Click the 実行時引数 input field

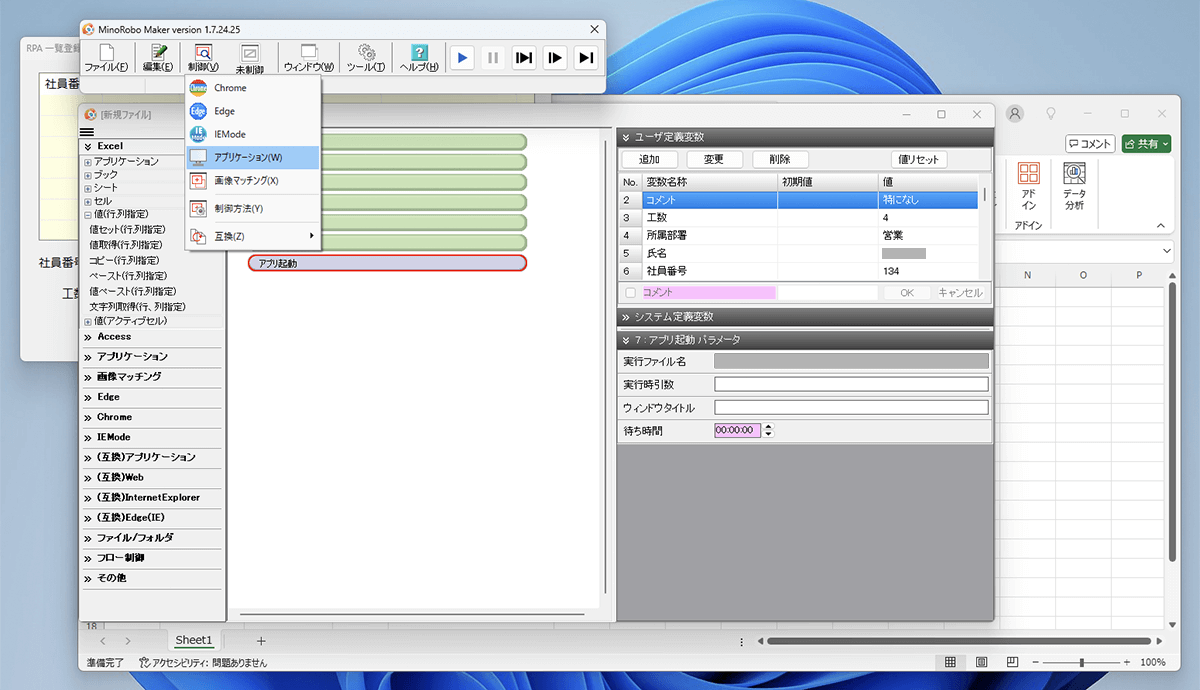coord(851,384)
